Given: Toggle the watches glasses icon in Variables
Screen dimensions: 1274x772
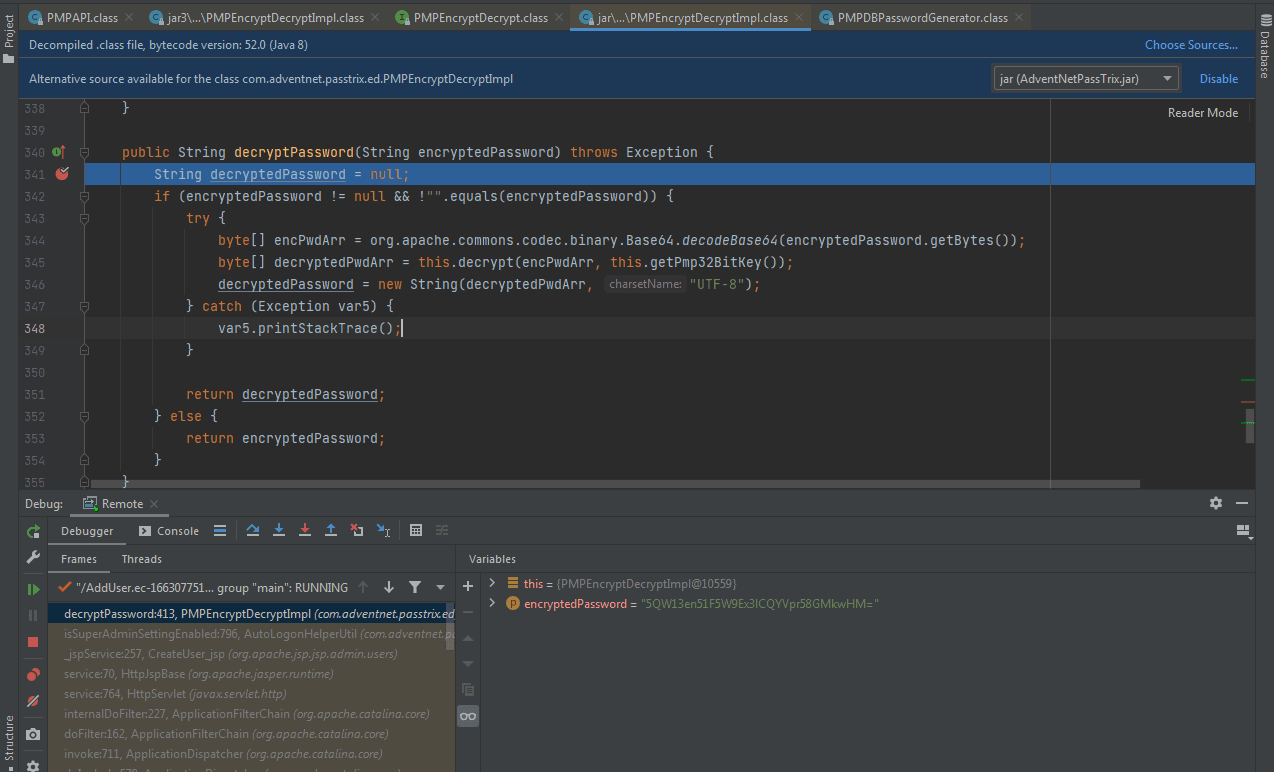Looking at the screenshot, I should 467,715.
